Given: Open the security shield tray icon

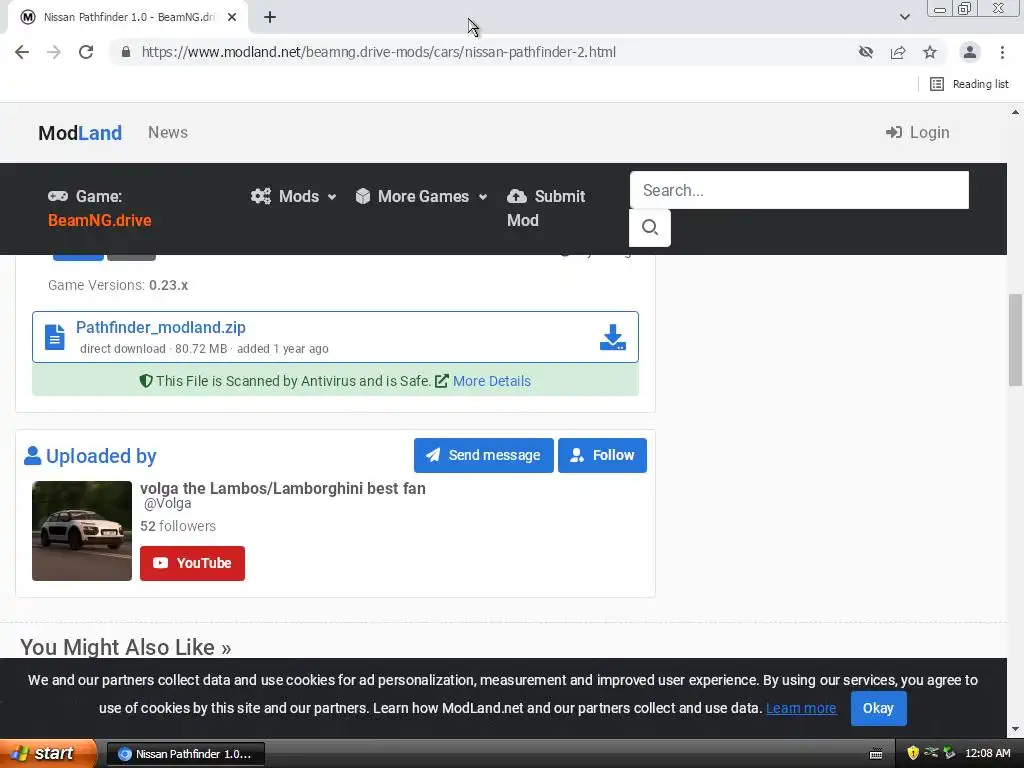Looking at the screenshot, I should (913, 754).
